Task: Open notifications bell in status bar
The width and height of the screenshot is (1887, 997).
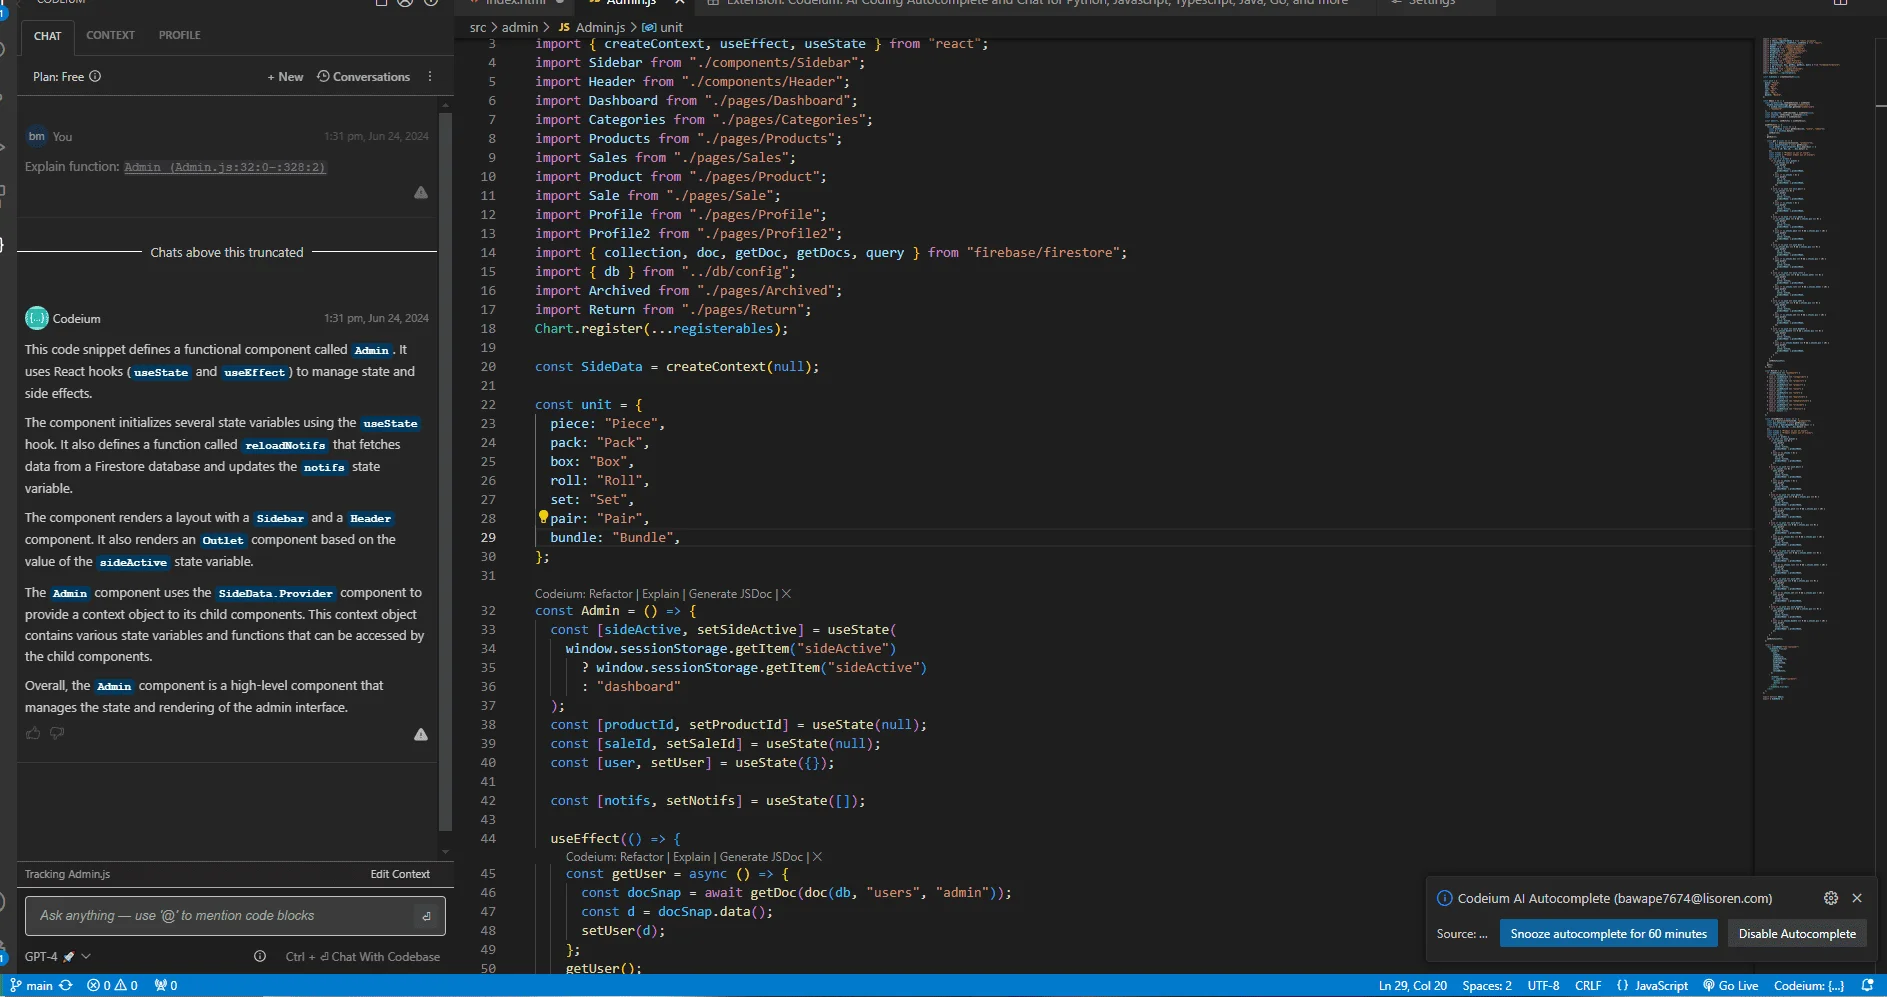Action: (x=1867, y=985)
